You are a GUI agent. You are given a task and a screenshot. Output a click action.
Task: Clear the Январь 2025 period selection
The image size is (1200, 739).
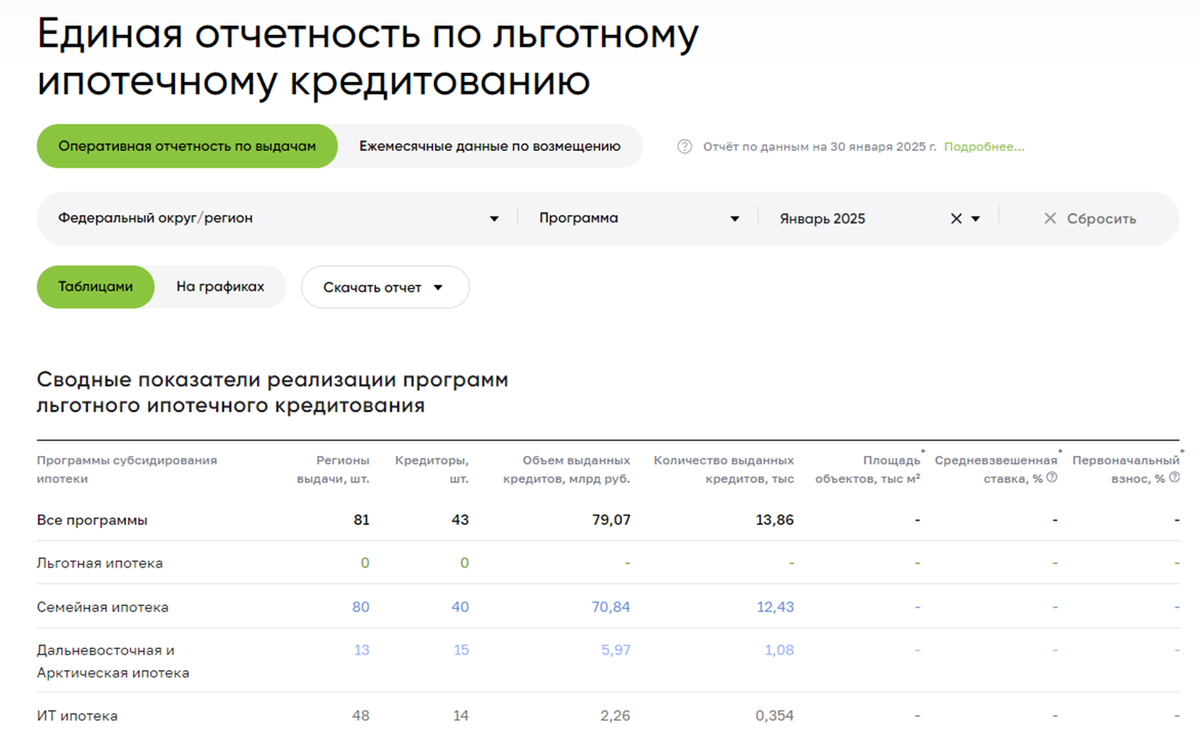point(956,219)
